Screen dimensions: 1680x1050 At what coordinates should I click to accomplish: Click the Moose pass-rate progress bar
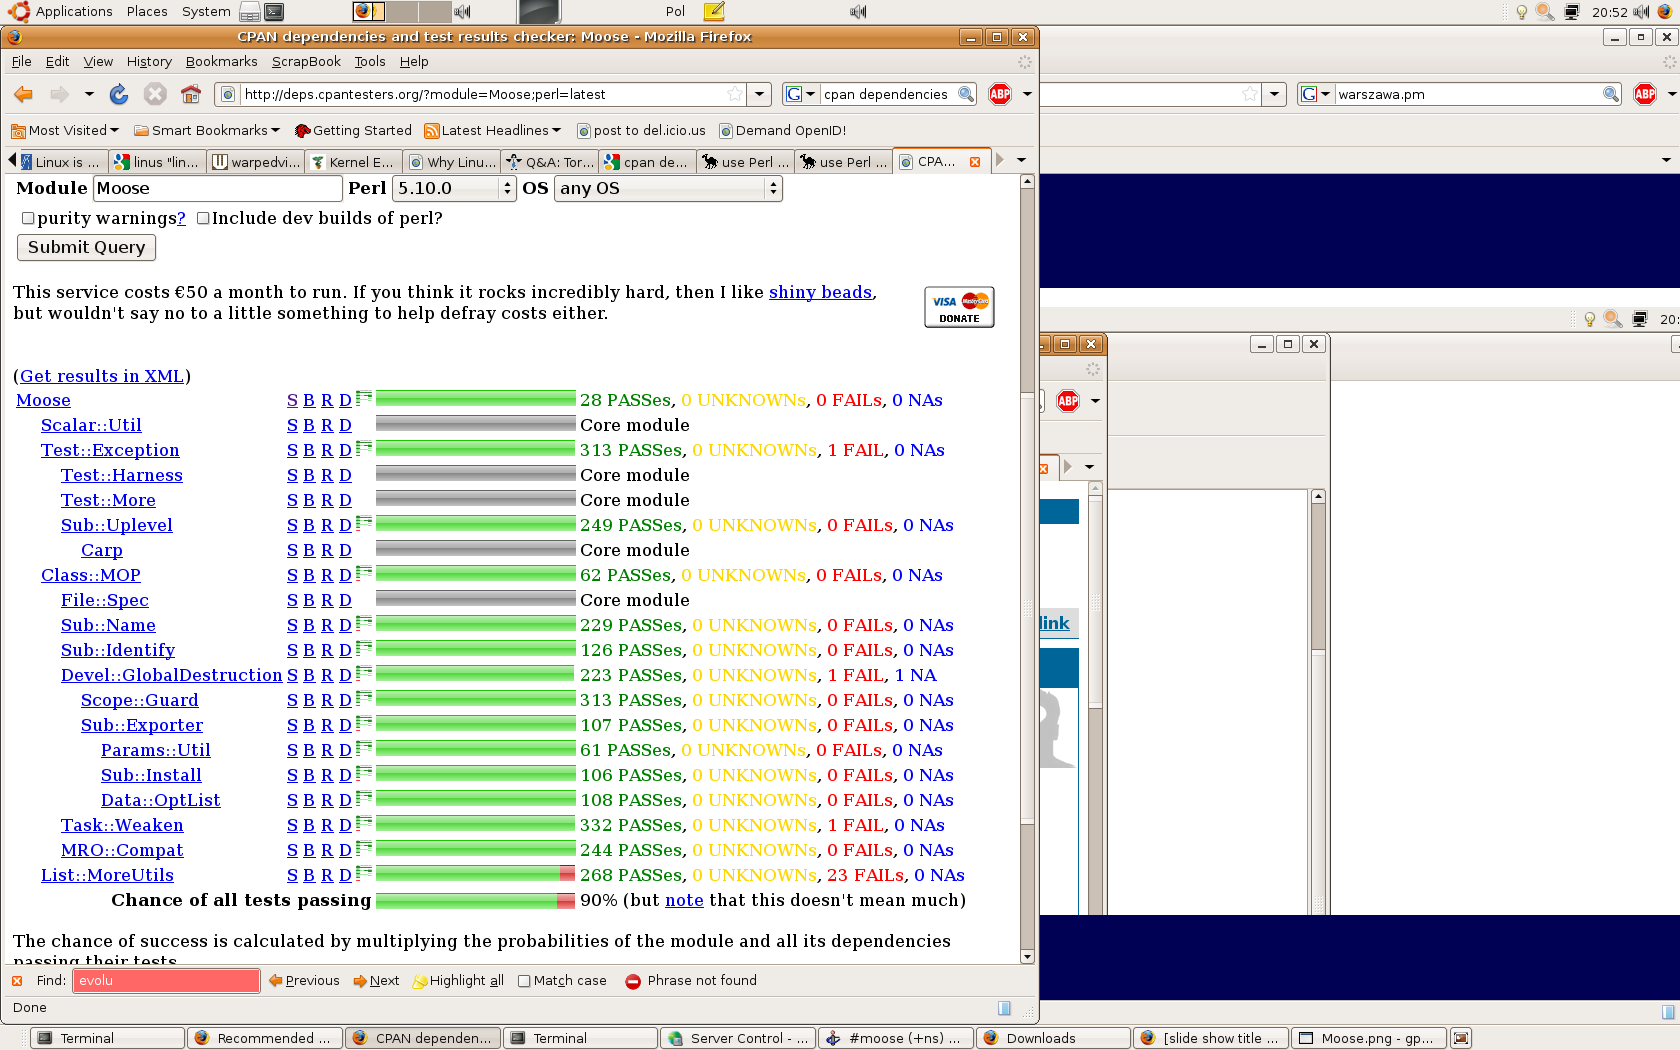(476, 398)
